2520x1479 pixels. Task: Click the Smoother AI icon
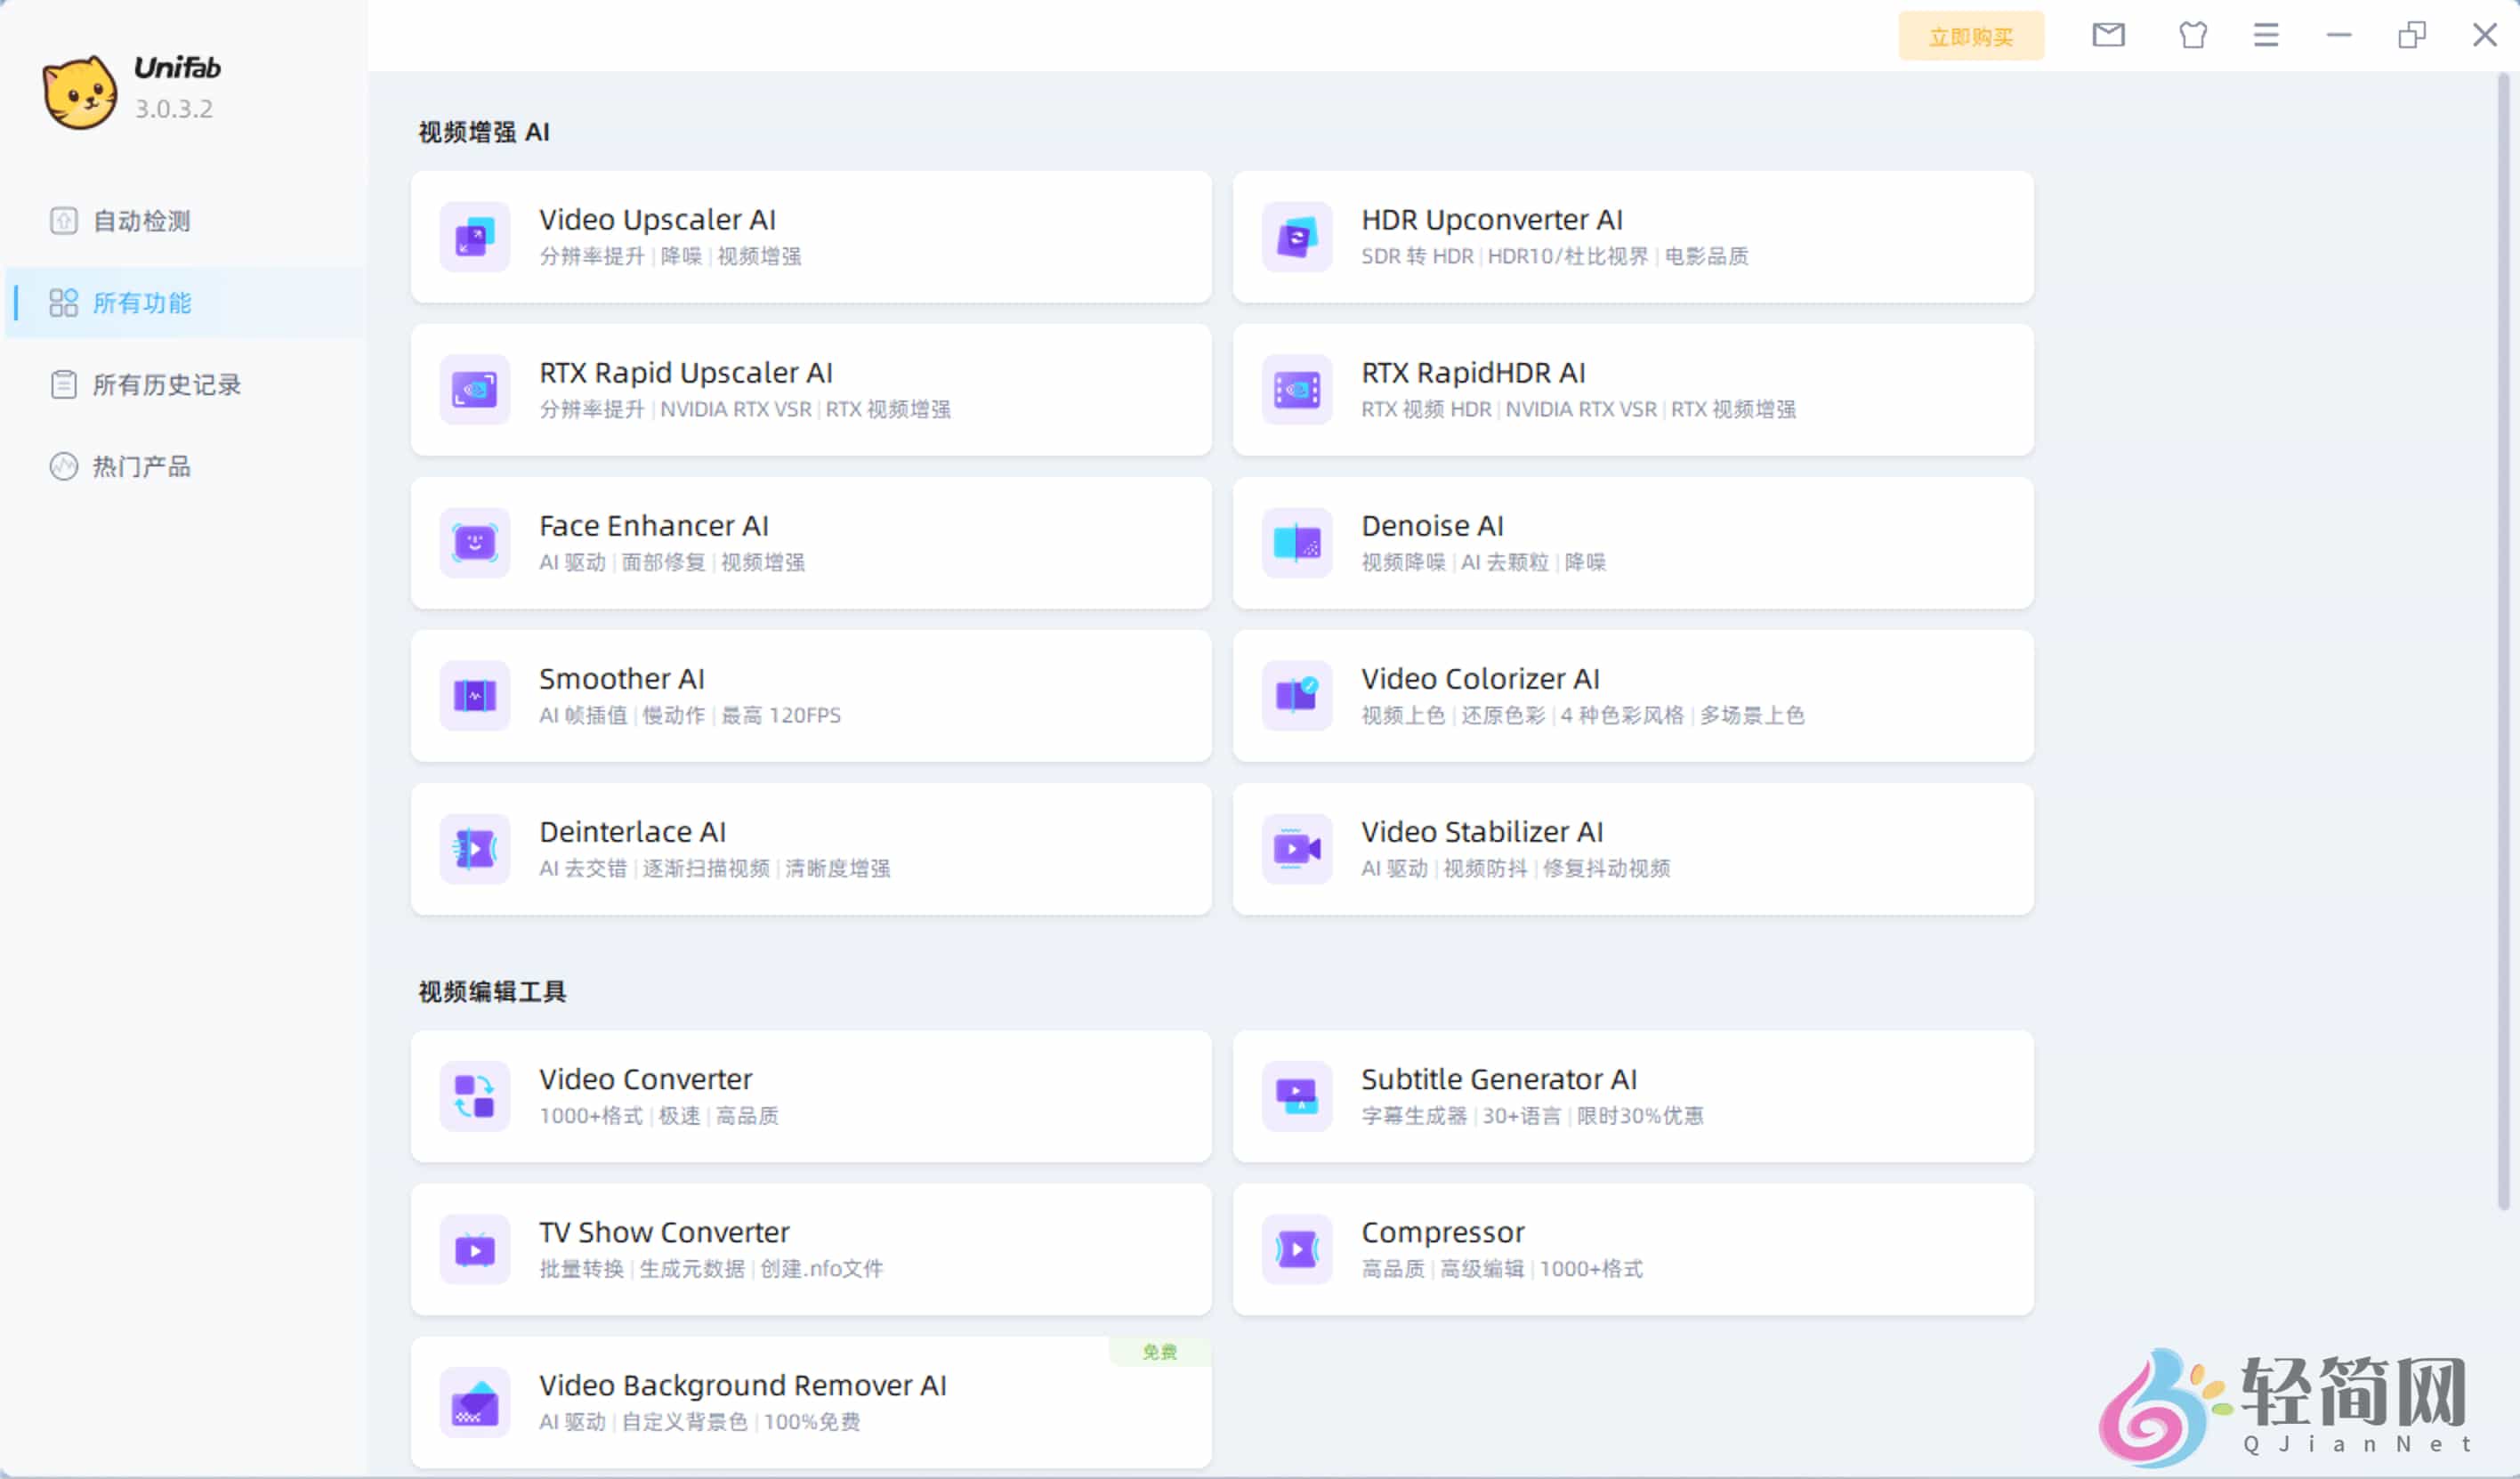(475, 696)
